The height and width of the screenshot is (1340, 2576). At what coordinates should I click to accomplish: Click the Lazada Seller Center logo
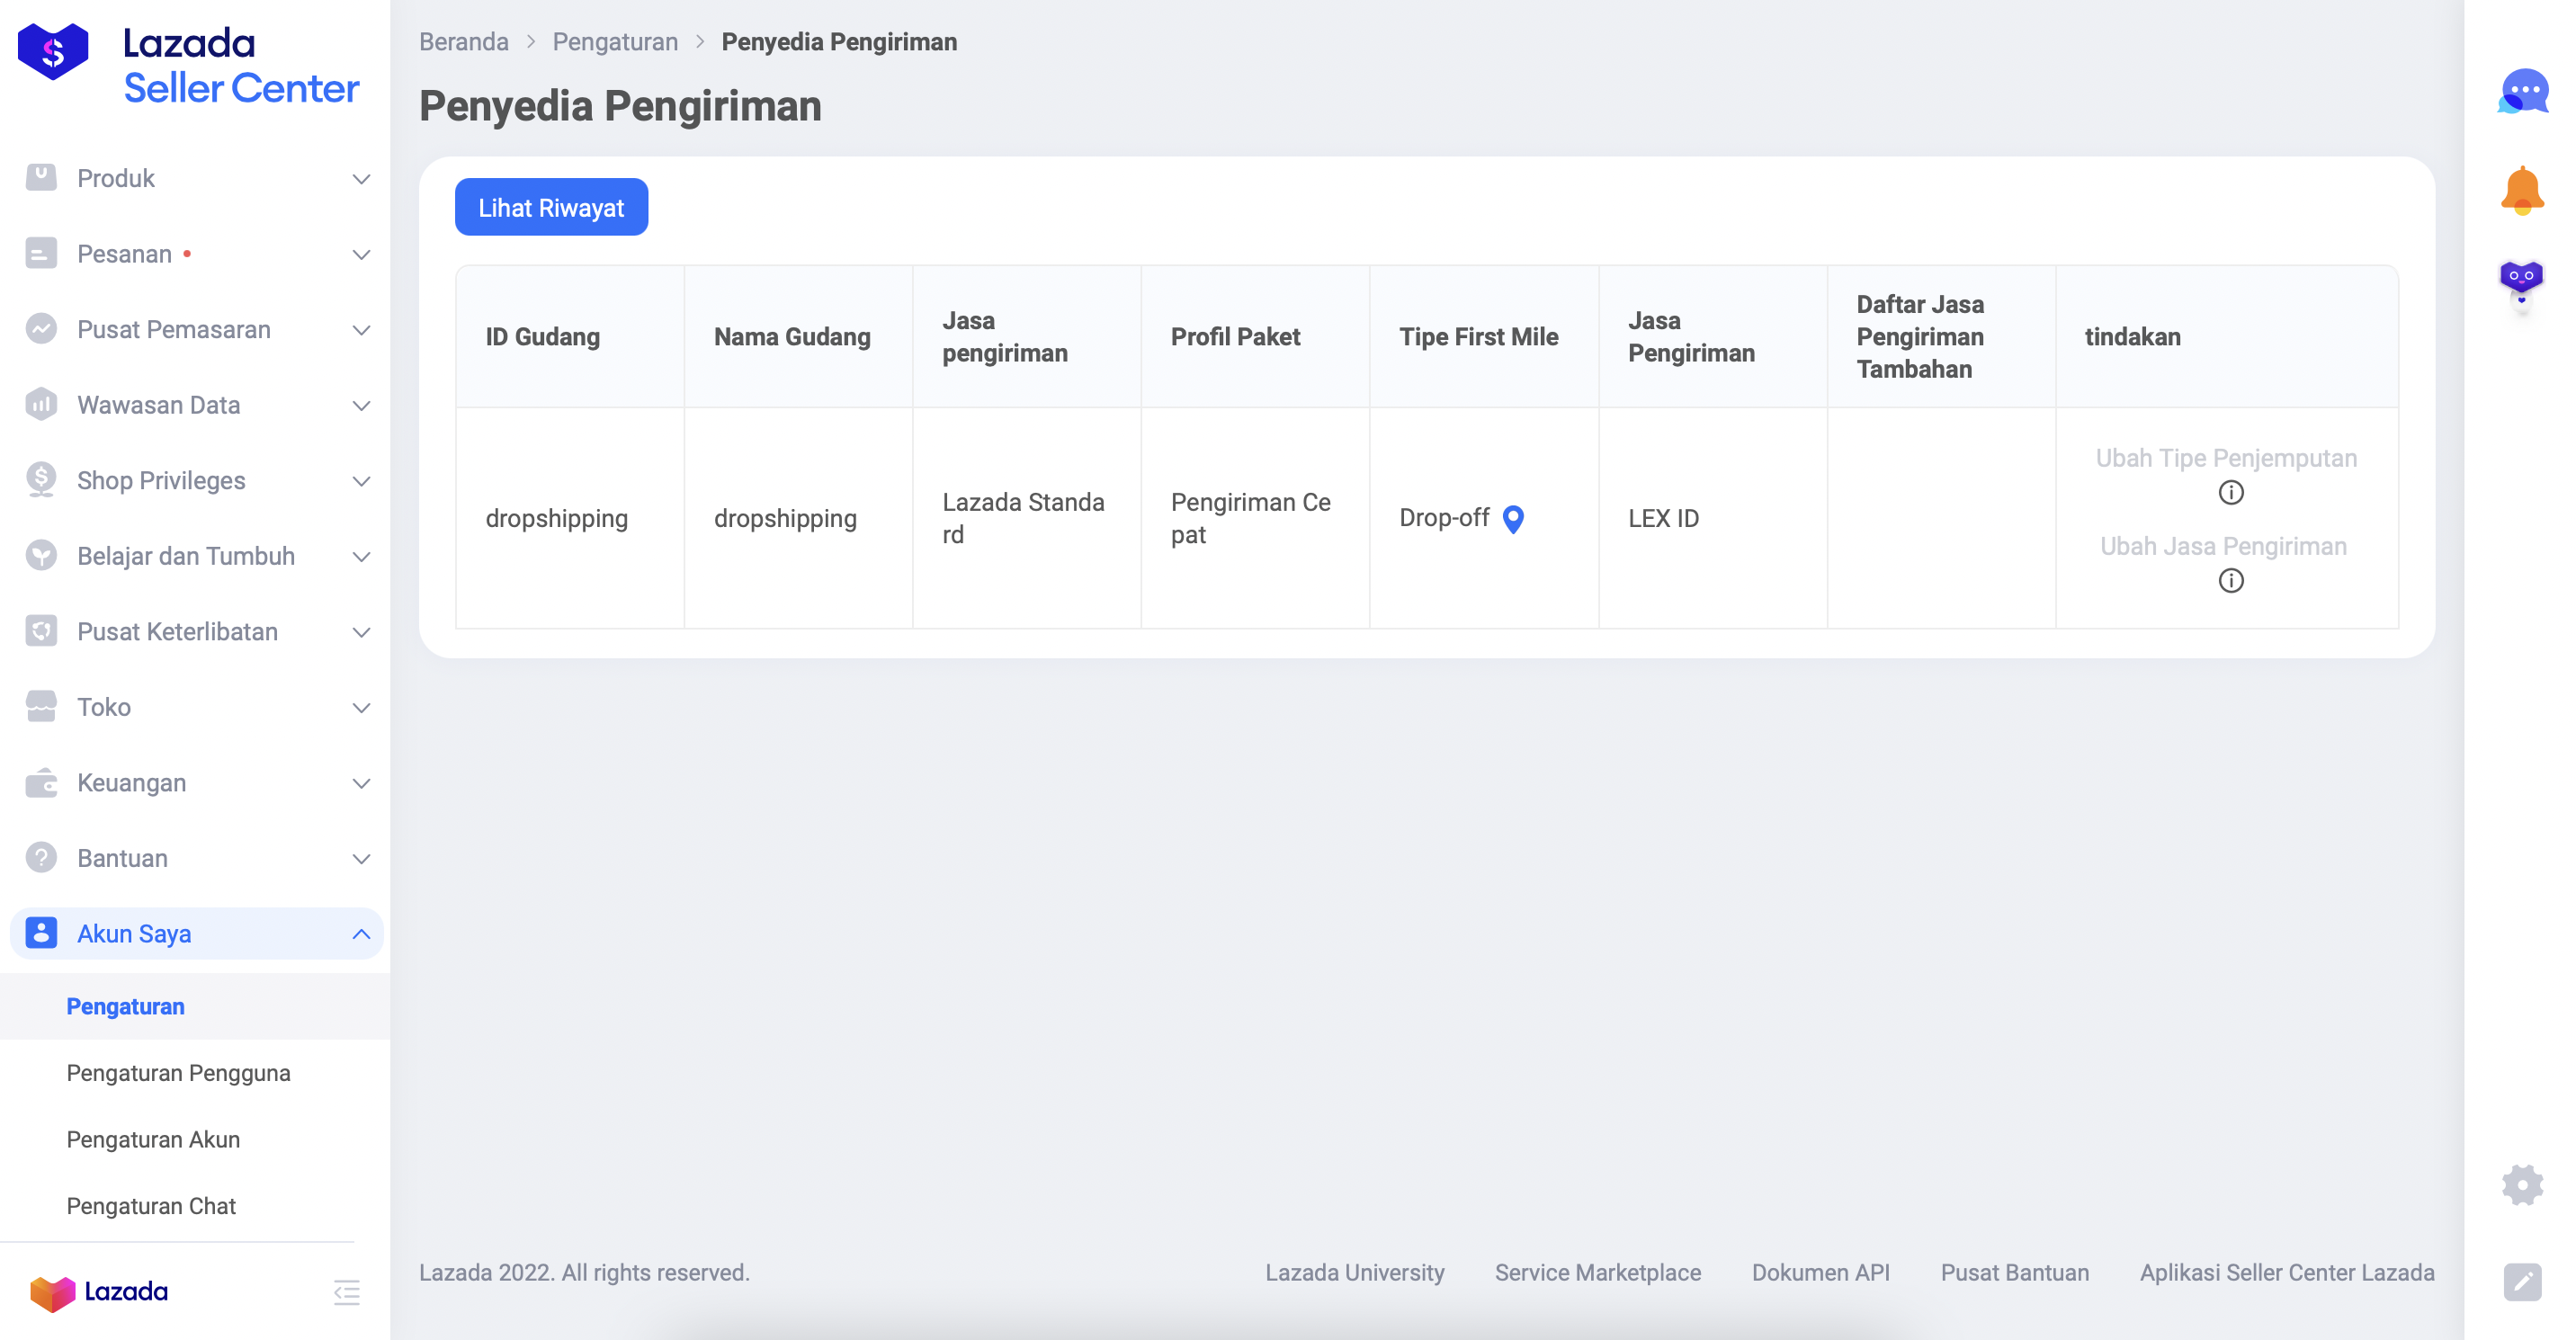coord(190,65)
